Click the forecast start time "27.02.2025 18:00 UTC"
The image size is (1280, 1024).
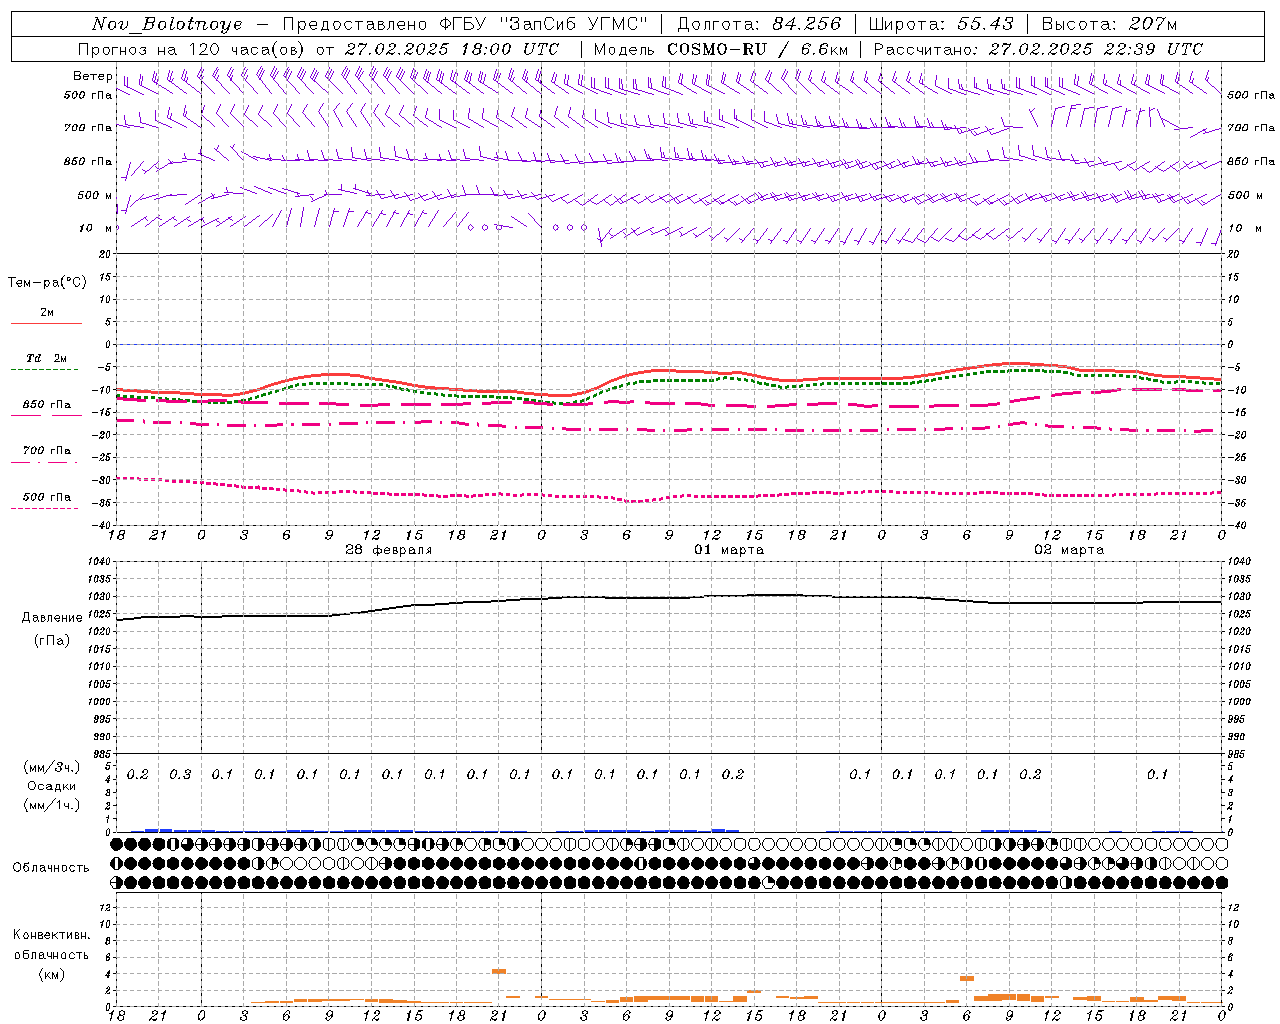pyautogui.click(x=452, y=49)
